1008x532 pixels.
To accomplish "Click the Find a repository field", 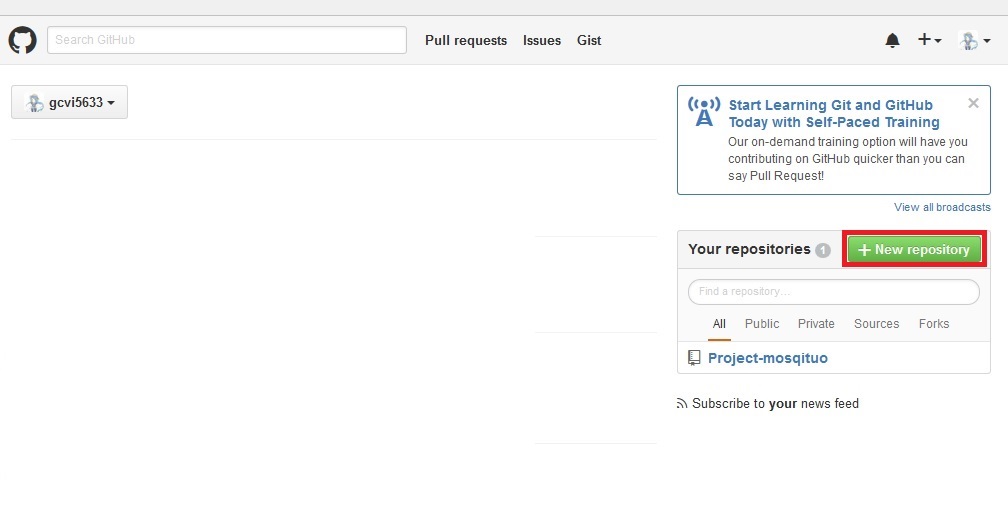I will coord(833,292).
